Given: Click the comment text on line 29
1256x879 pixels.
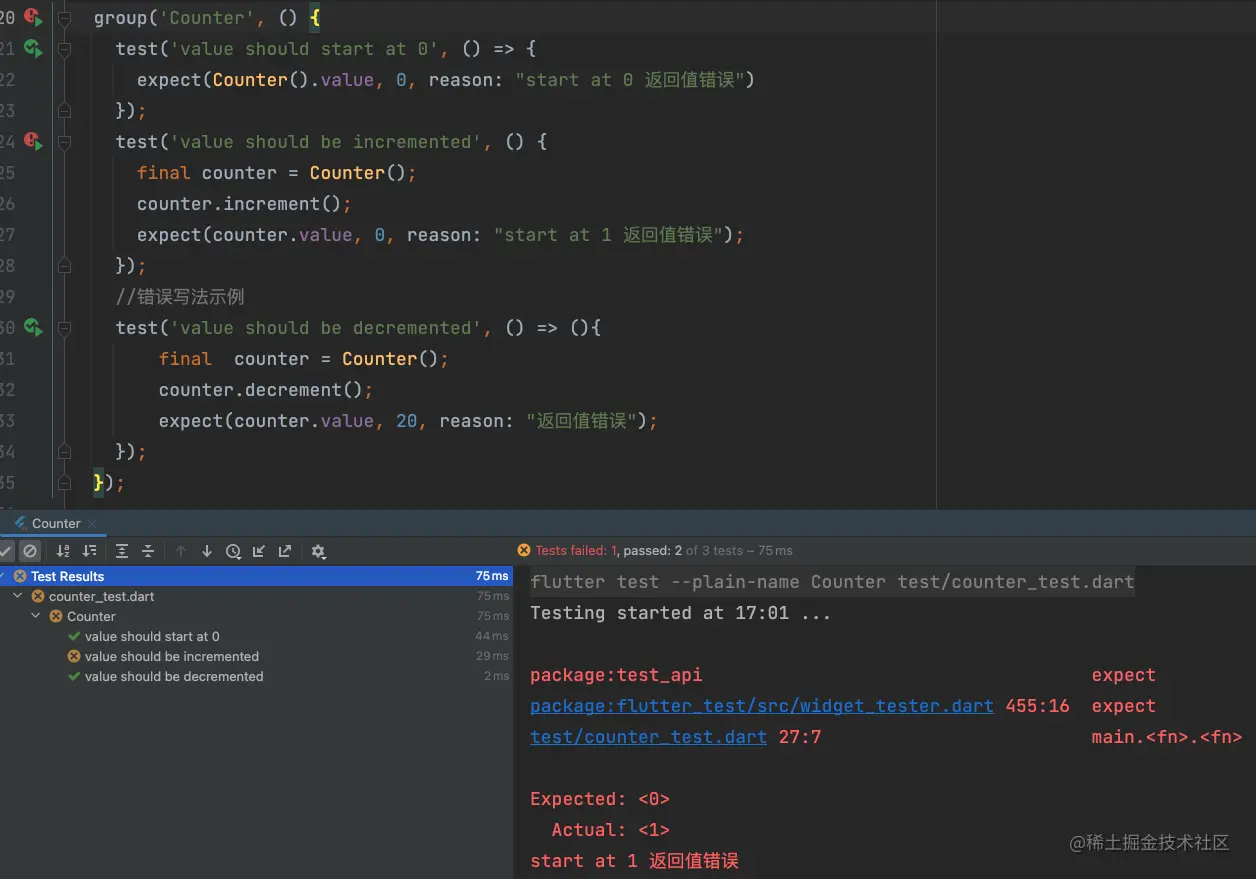Looking at the screenshot, I should pos(180,297).
